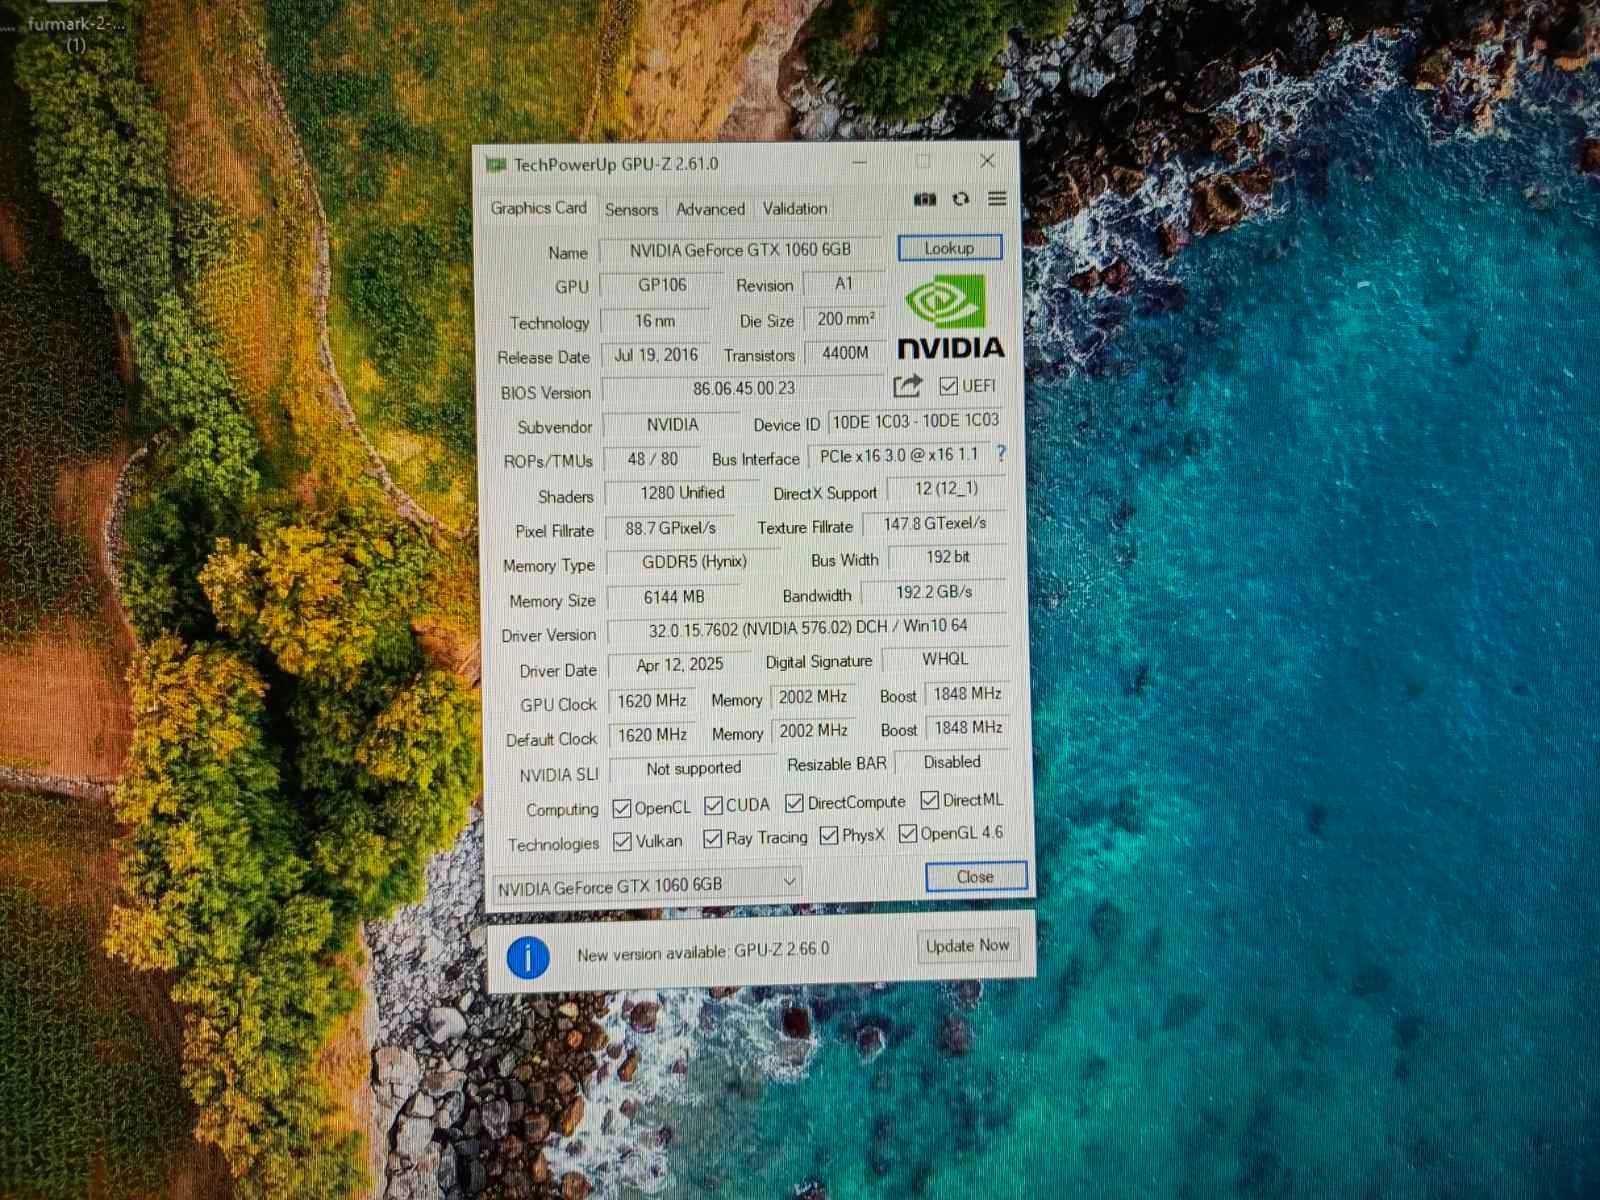Image resolution: width=1600 pixels, height=1200 pixels.
Task: Switch to the Advanced tab
Action: 710,209
